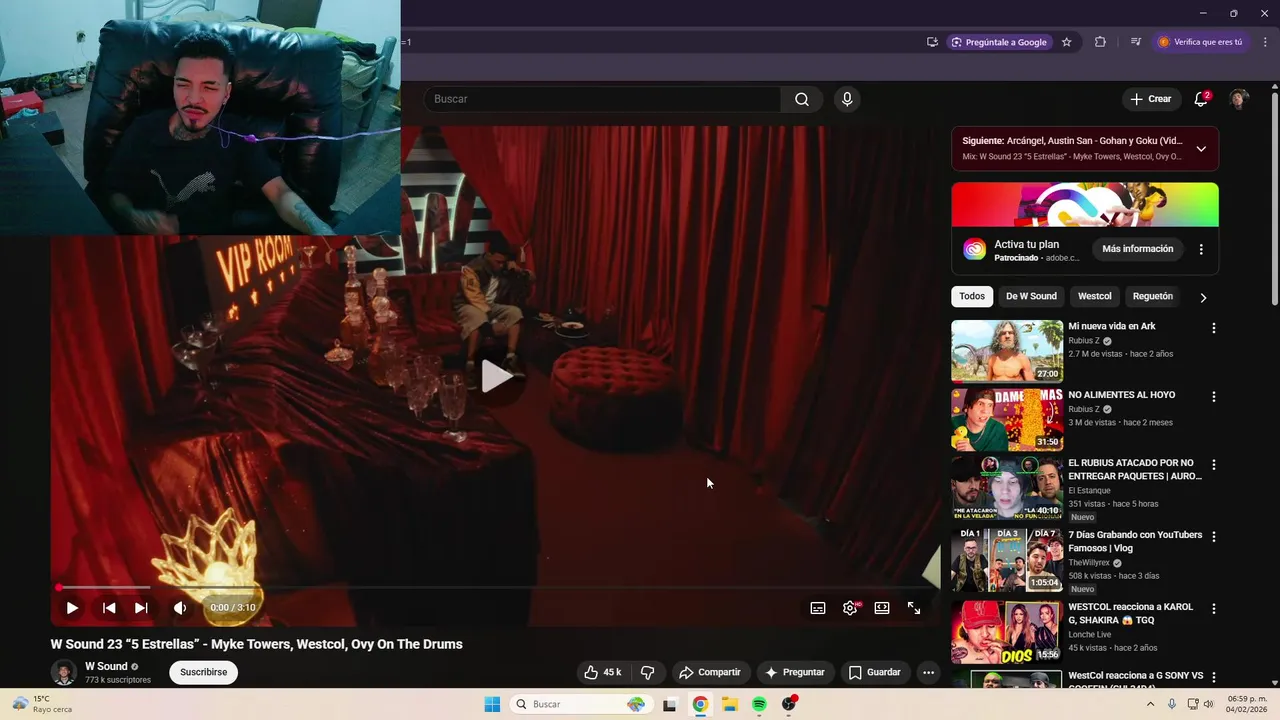Expand the Siguiente mix playlist panel
The image size is (1280, 720).
(x=1201, y=148)
